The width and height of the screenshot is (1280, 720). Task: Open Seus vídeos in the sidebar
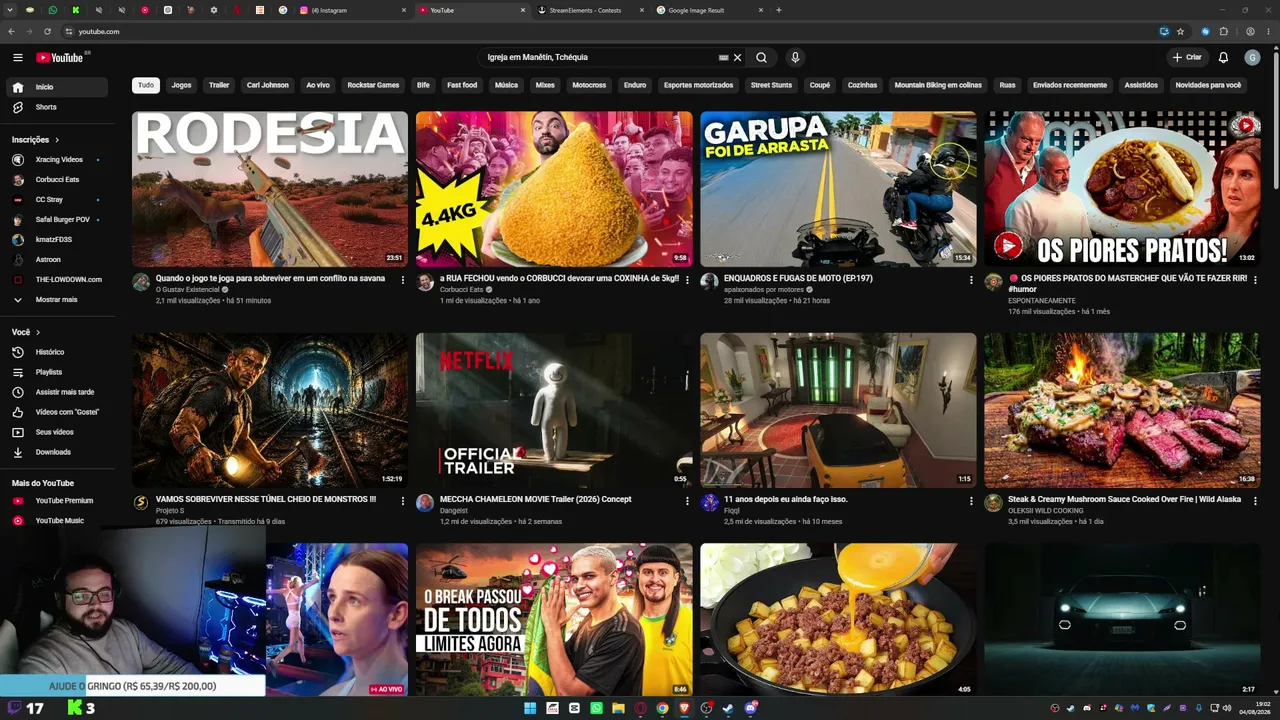(58, 432)
